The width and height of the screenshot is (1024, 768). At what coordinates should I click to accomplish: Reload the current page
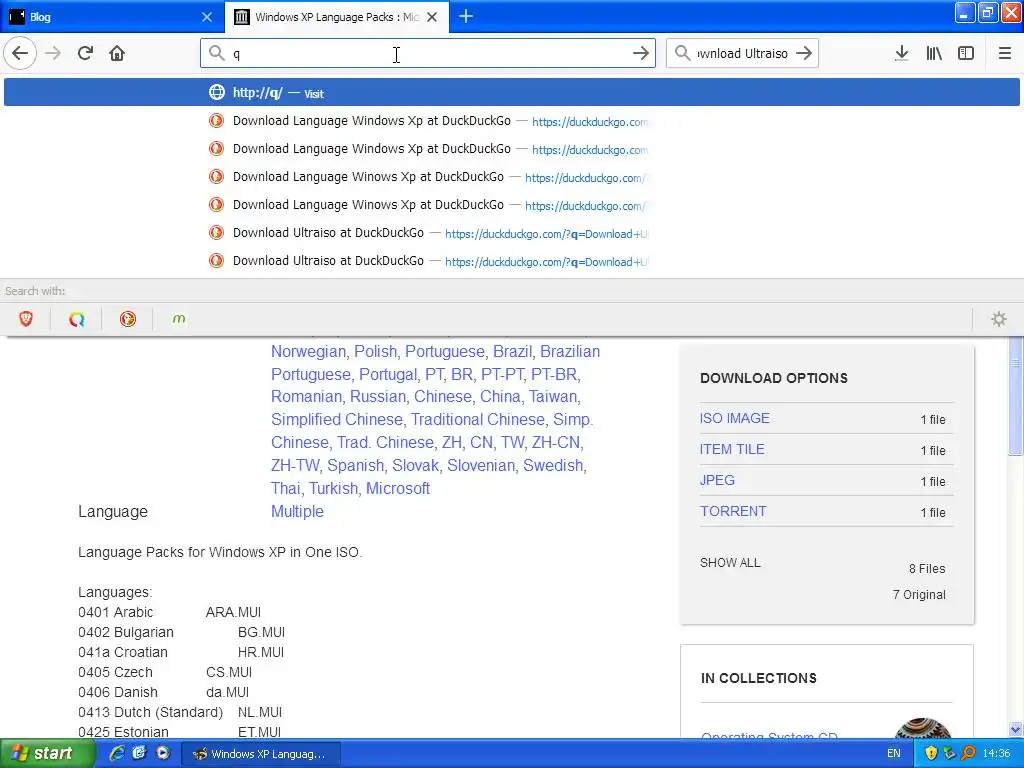85,53
